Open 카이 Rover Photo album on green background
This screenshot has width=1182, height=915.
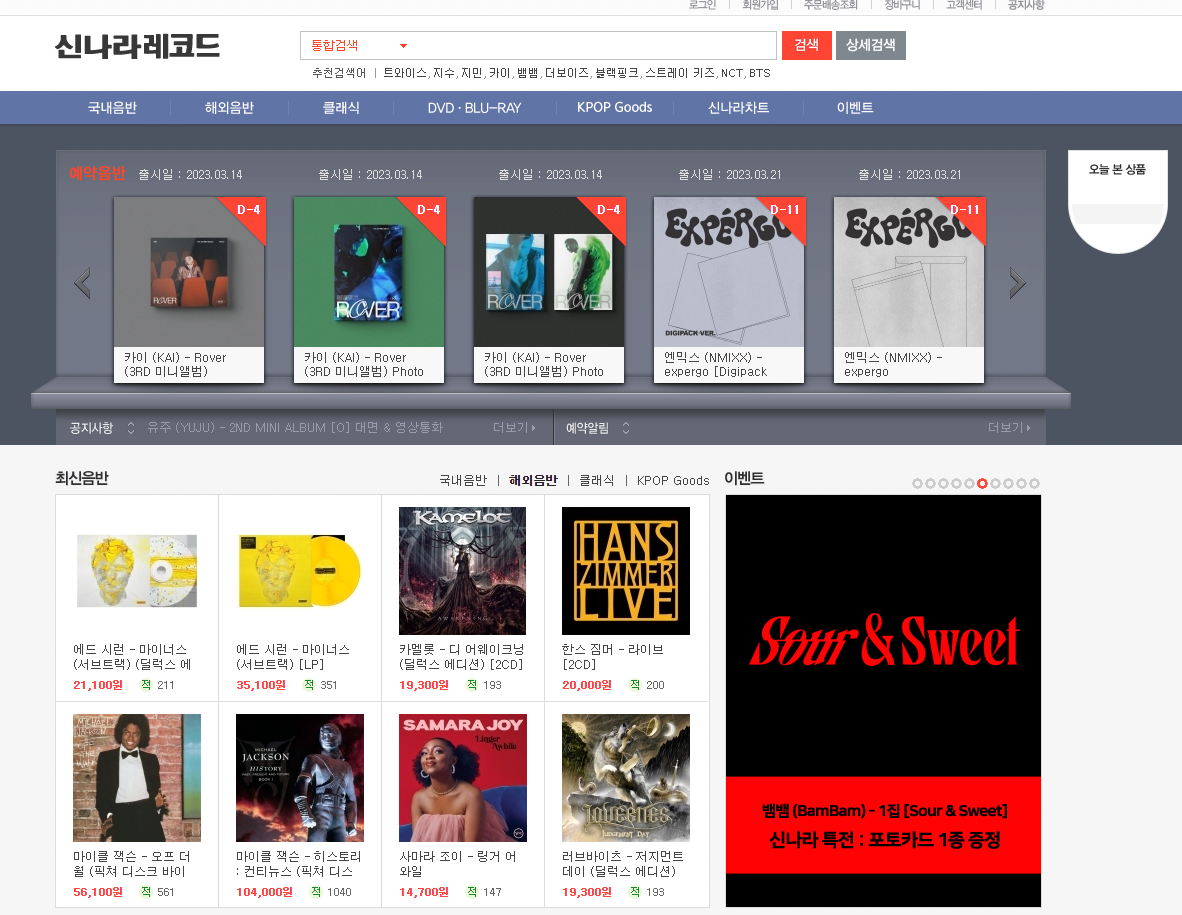click(x=369, y=272)
